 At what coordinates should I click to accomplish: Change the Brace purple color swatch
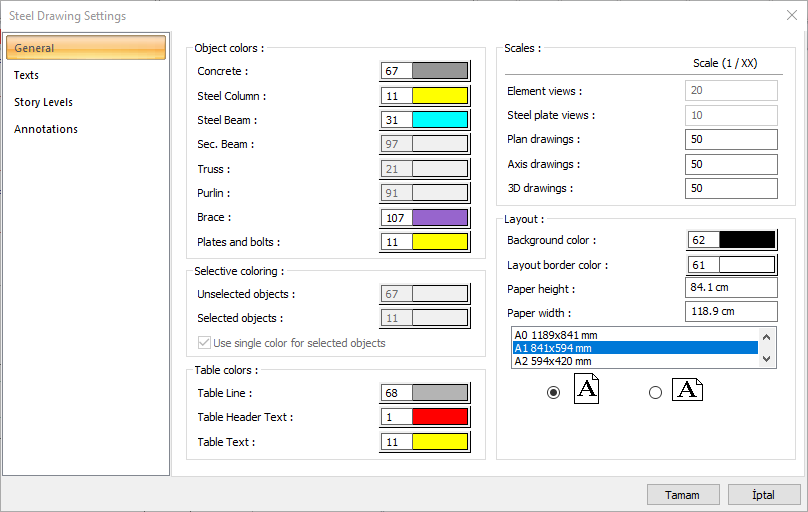tap(440, 217)
